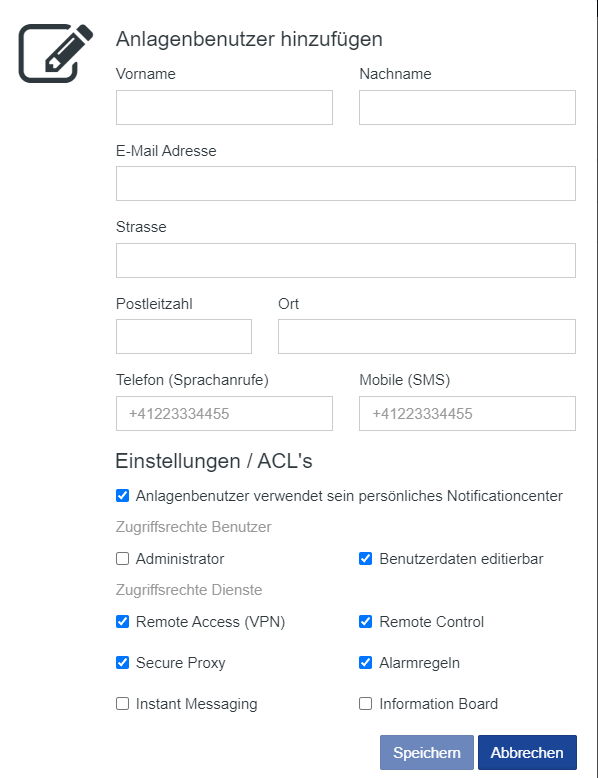Click the edit pencil icon
Viewport: 598px width, 778px height.
coord(56,53)
